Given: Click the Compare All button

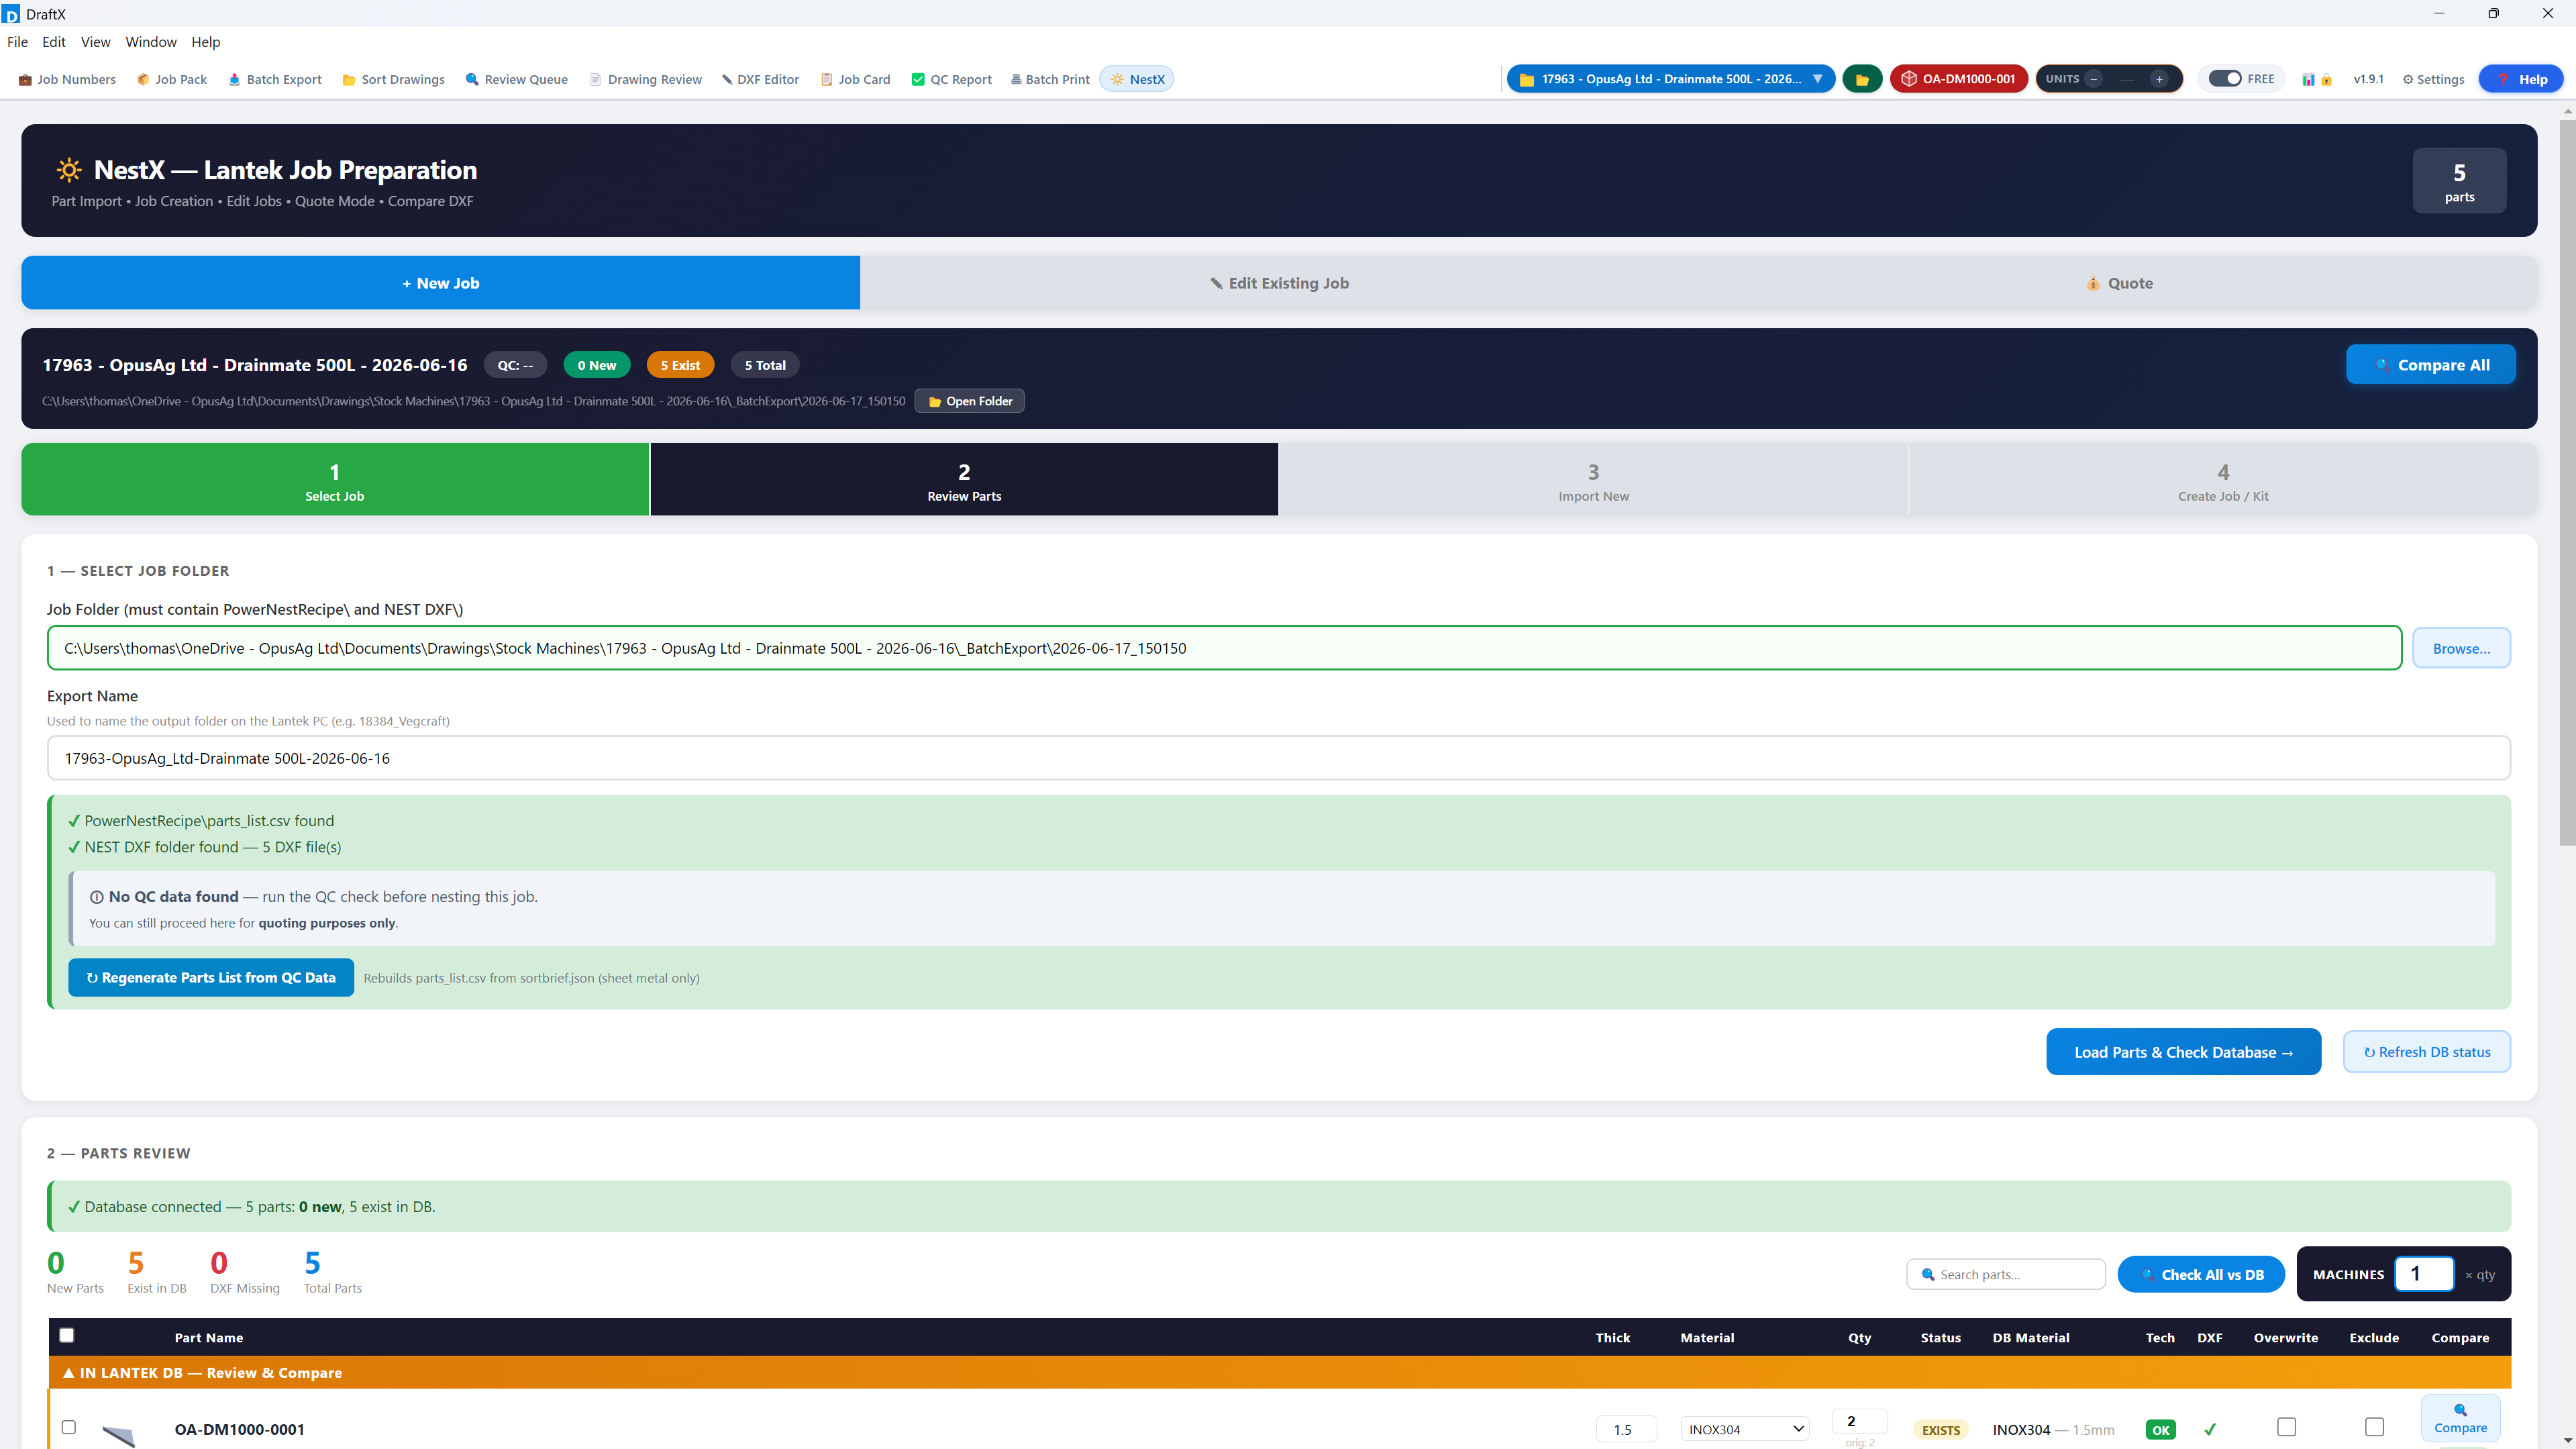Looking at the screenshot, I should (x=2430, y=365).
